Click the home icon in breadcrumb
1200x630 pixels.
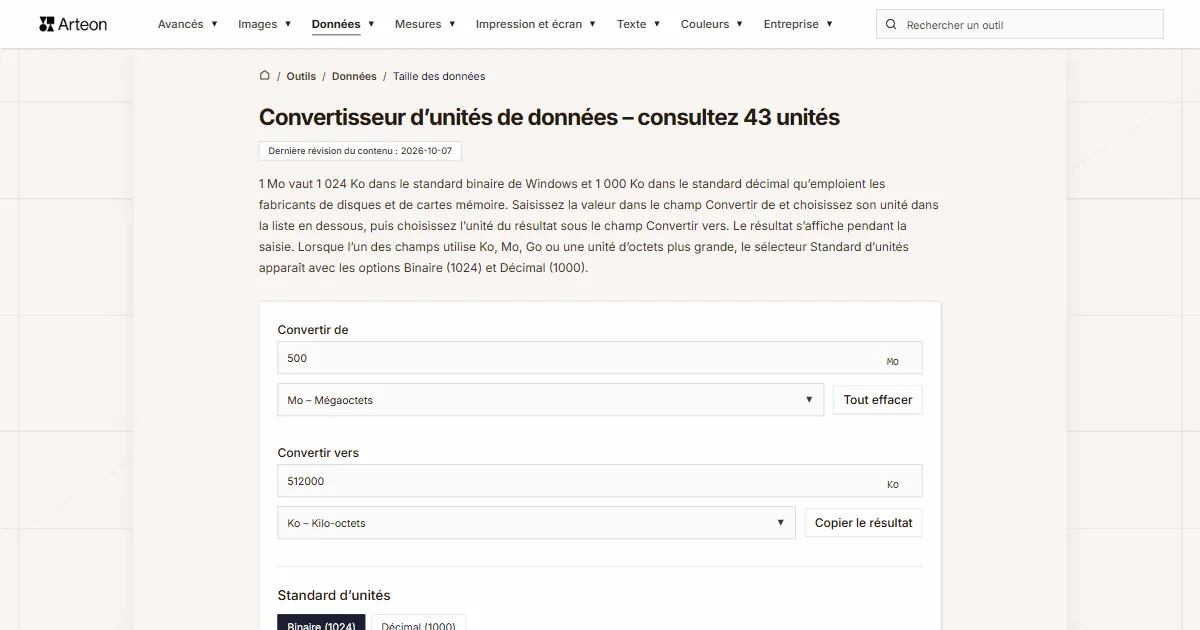point(264,75)
